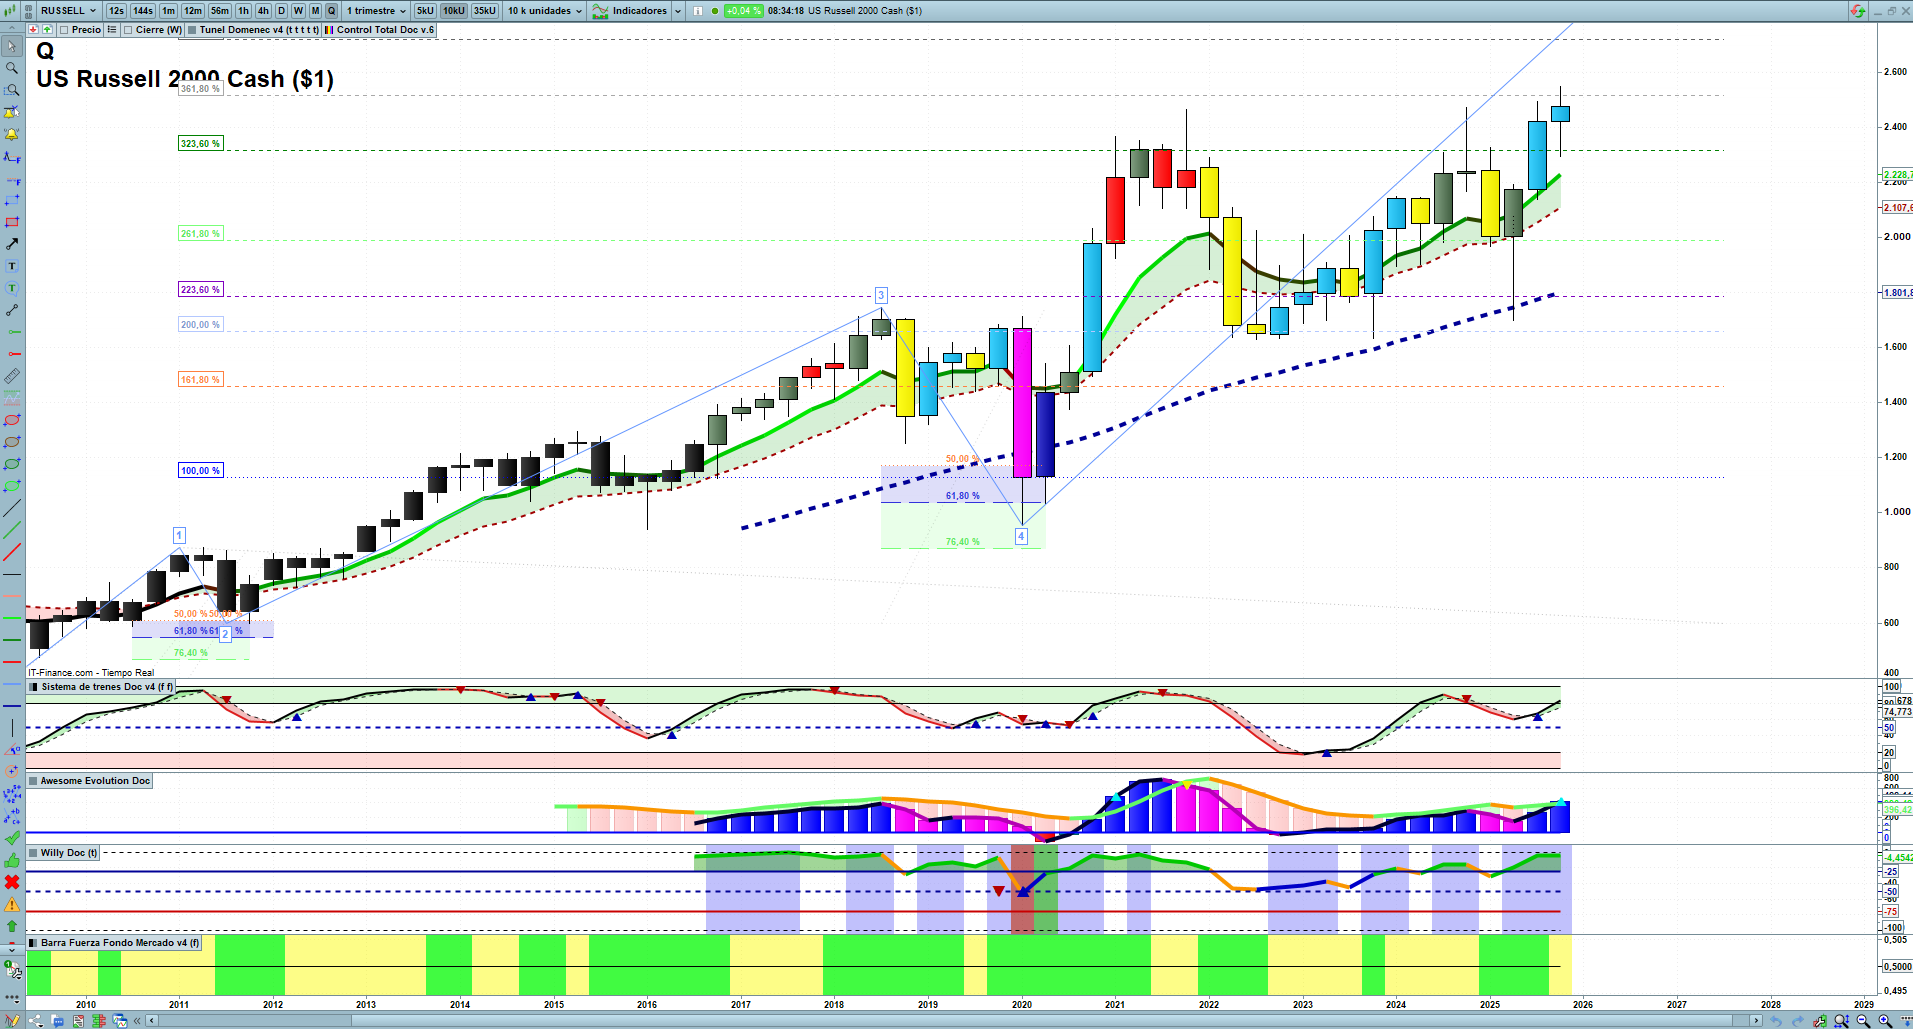Click the Control Total Doc color swatch
Image resolution: width=1913 pixels, height=1029 pixels.
[328, 30]
